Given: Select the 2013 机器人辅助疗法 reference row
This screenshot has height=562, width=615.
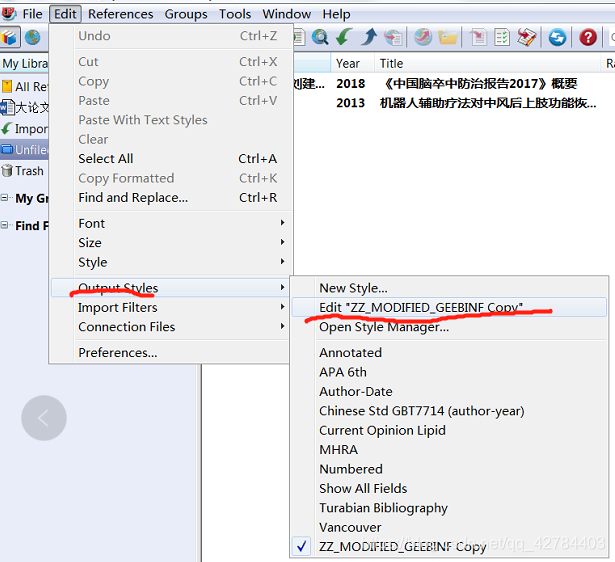Looking at the screenshot, I should [454, 103].
